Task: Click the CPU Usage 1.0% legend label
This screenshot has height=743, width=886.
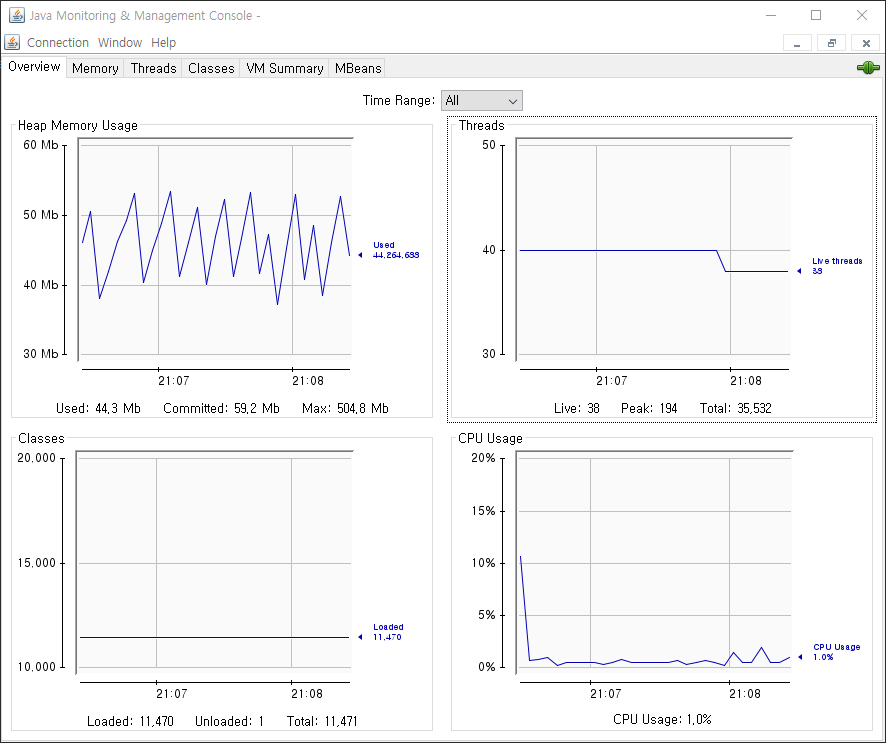Action: coord(836,652)
